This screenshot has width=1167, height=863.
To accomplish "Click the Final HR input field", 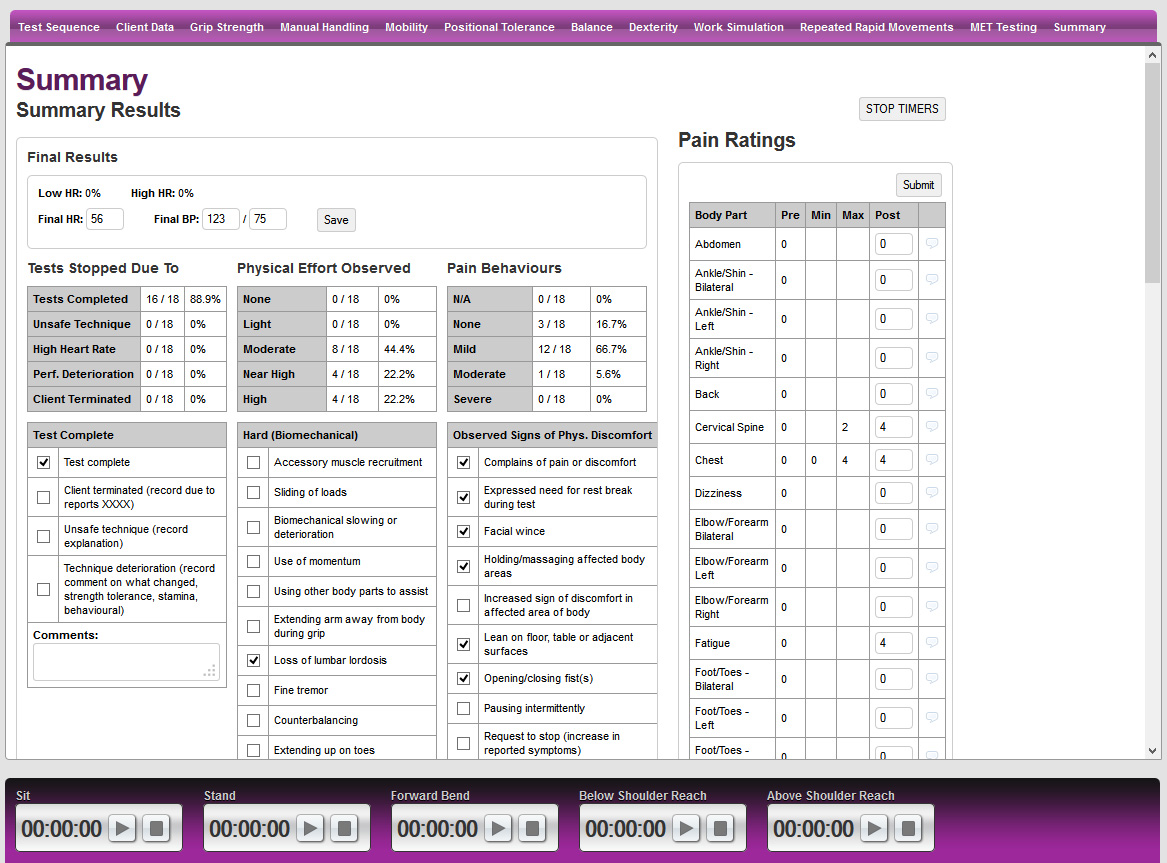I will click(105, 219).
